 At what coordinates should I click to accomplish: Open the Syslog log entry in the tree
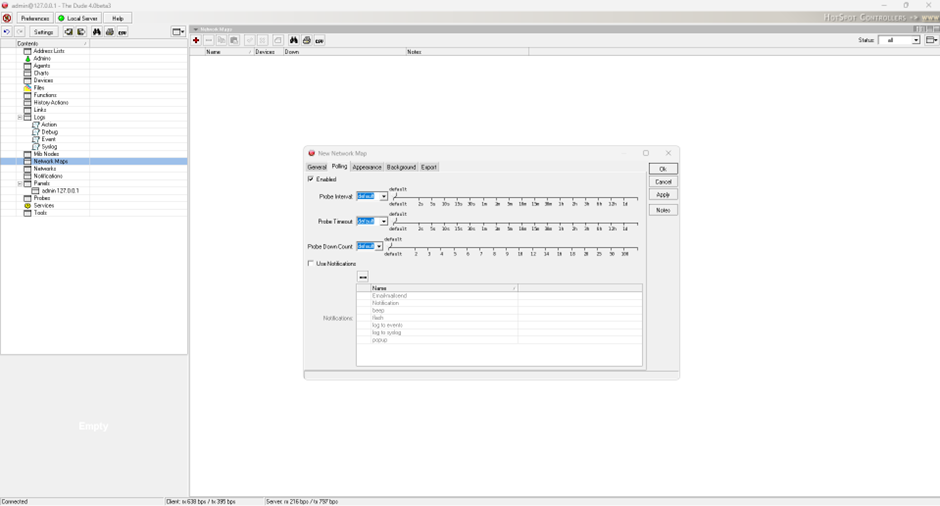tap(49, 147)
